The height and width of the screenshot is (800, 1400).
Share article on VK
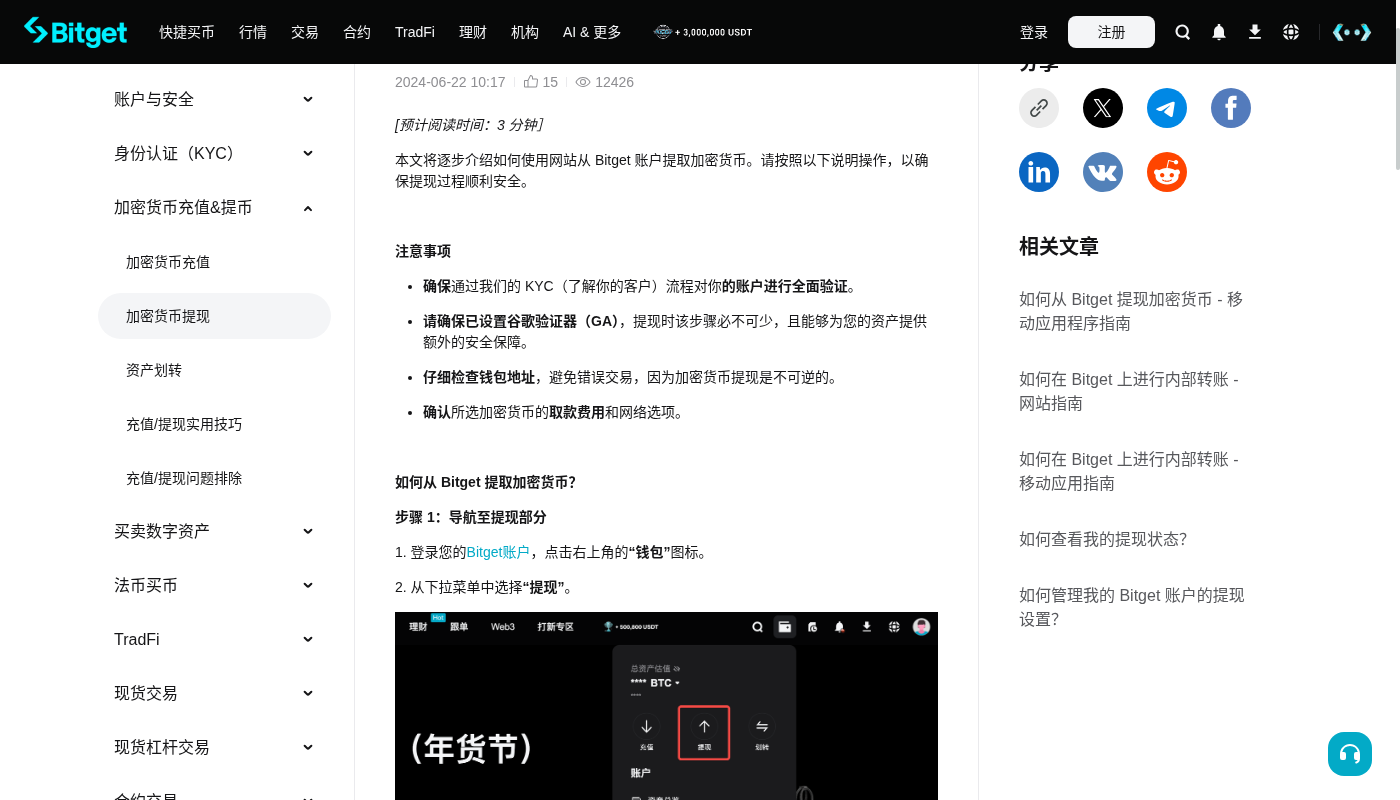1103,172
